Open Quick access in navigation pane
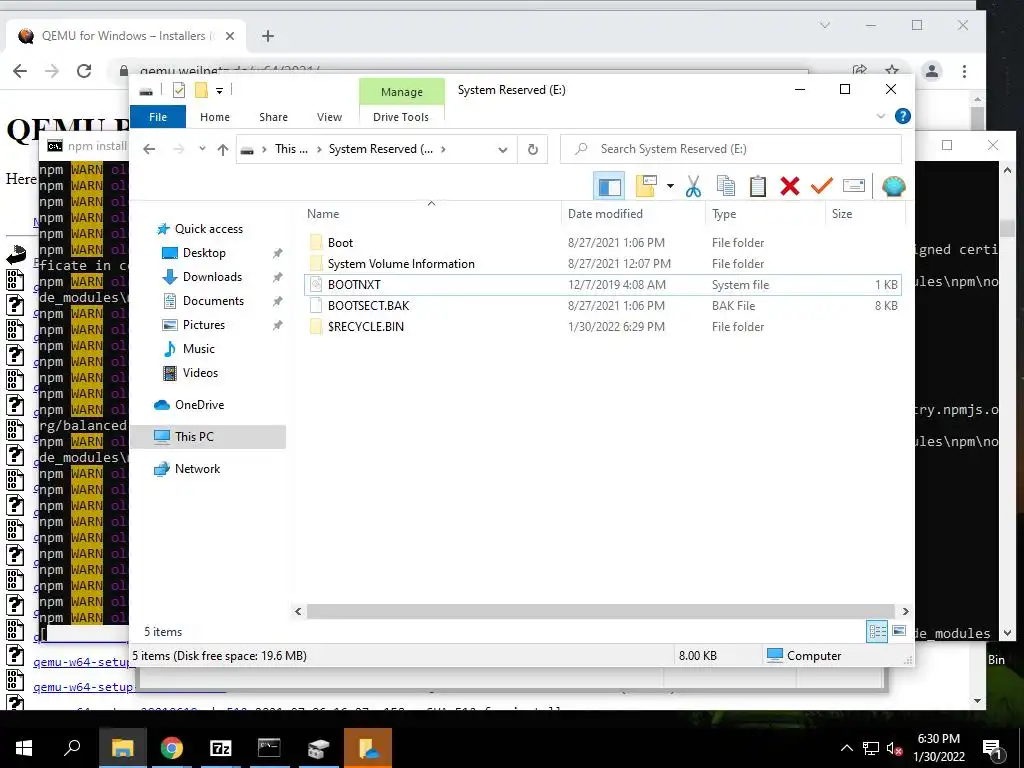This screenshot has height=768, width=1024. click(x=208, y=229)
